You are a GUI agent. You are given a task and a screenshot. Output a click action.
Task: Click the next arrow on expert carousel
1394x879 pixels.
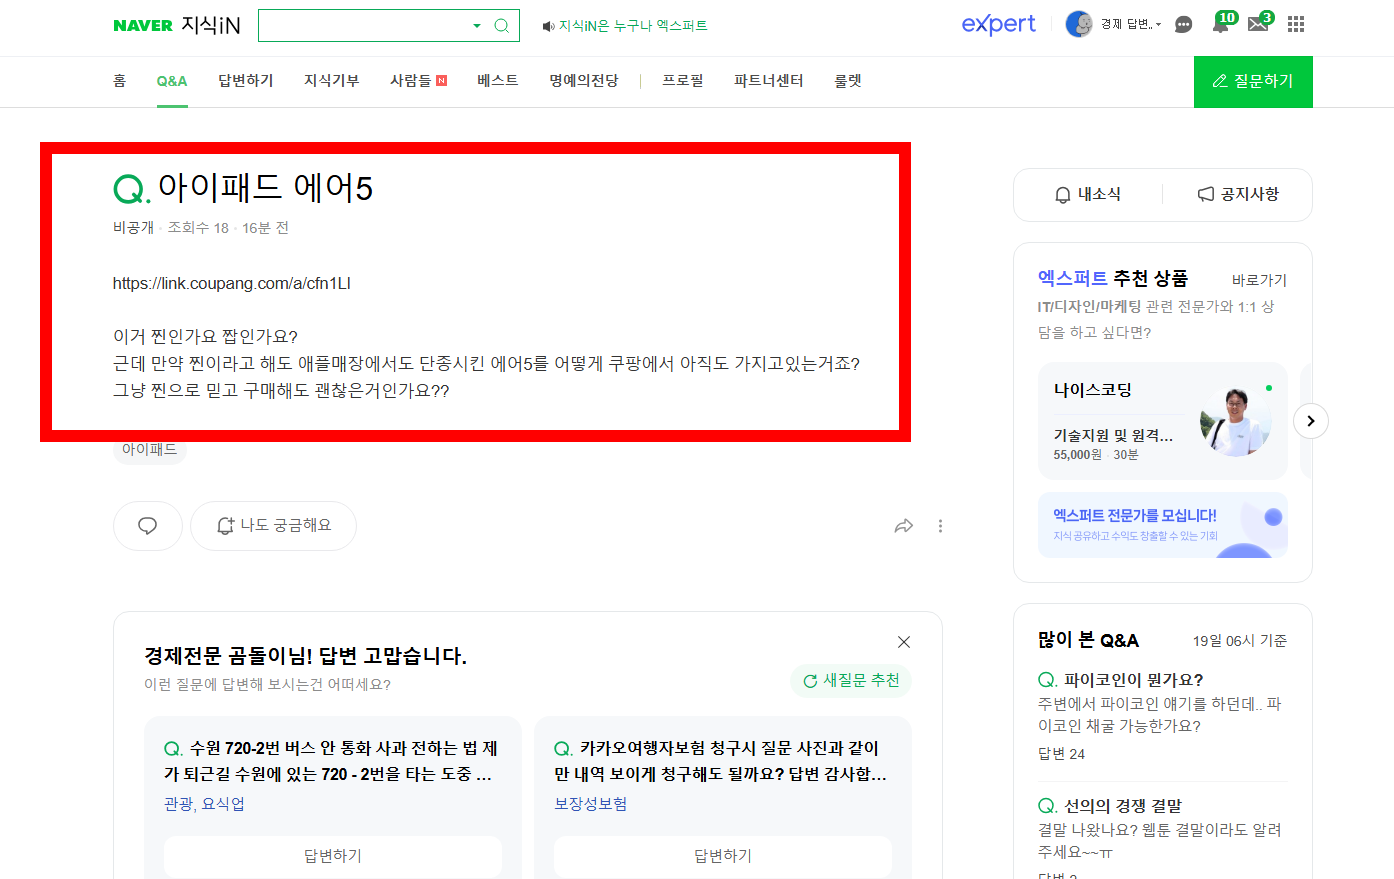click(x=1311, y=421)
